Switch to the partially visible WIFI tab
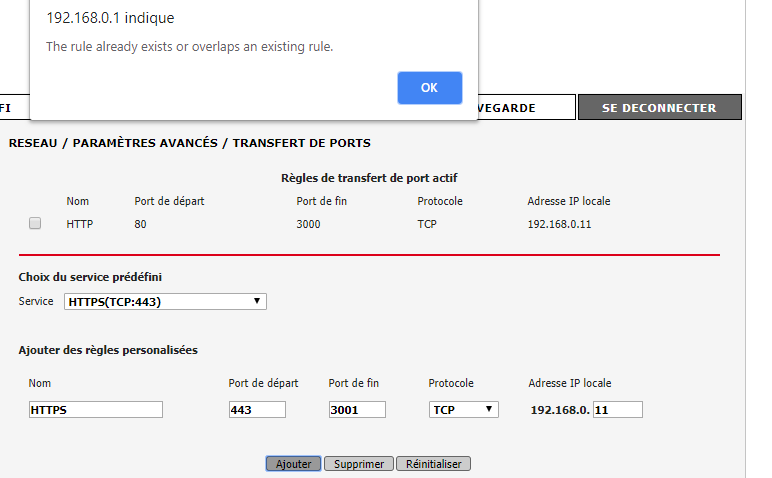 point(6,108)
